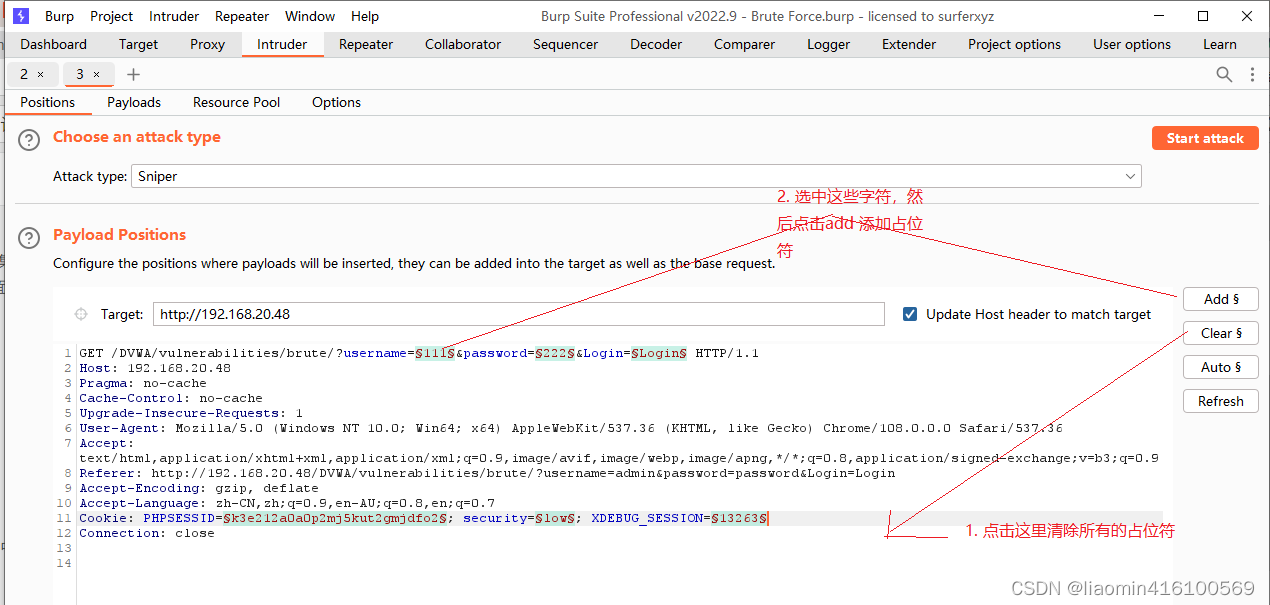
Task: Go to the Comparer tab
Action: [x=744, y=44]
